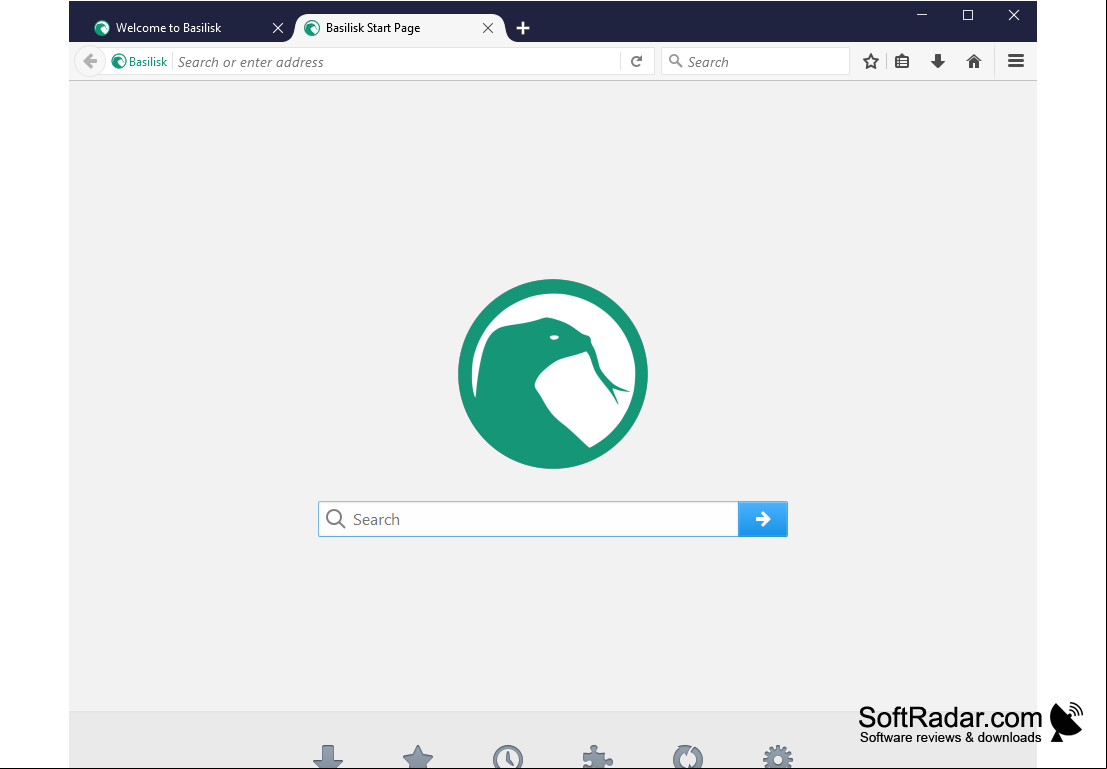Image resolution: width=1107 pixels, height=769 pixels.
Task: Open Downloads from bottom launcher
Action: 328,756
